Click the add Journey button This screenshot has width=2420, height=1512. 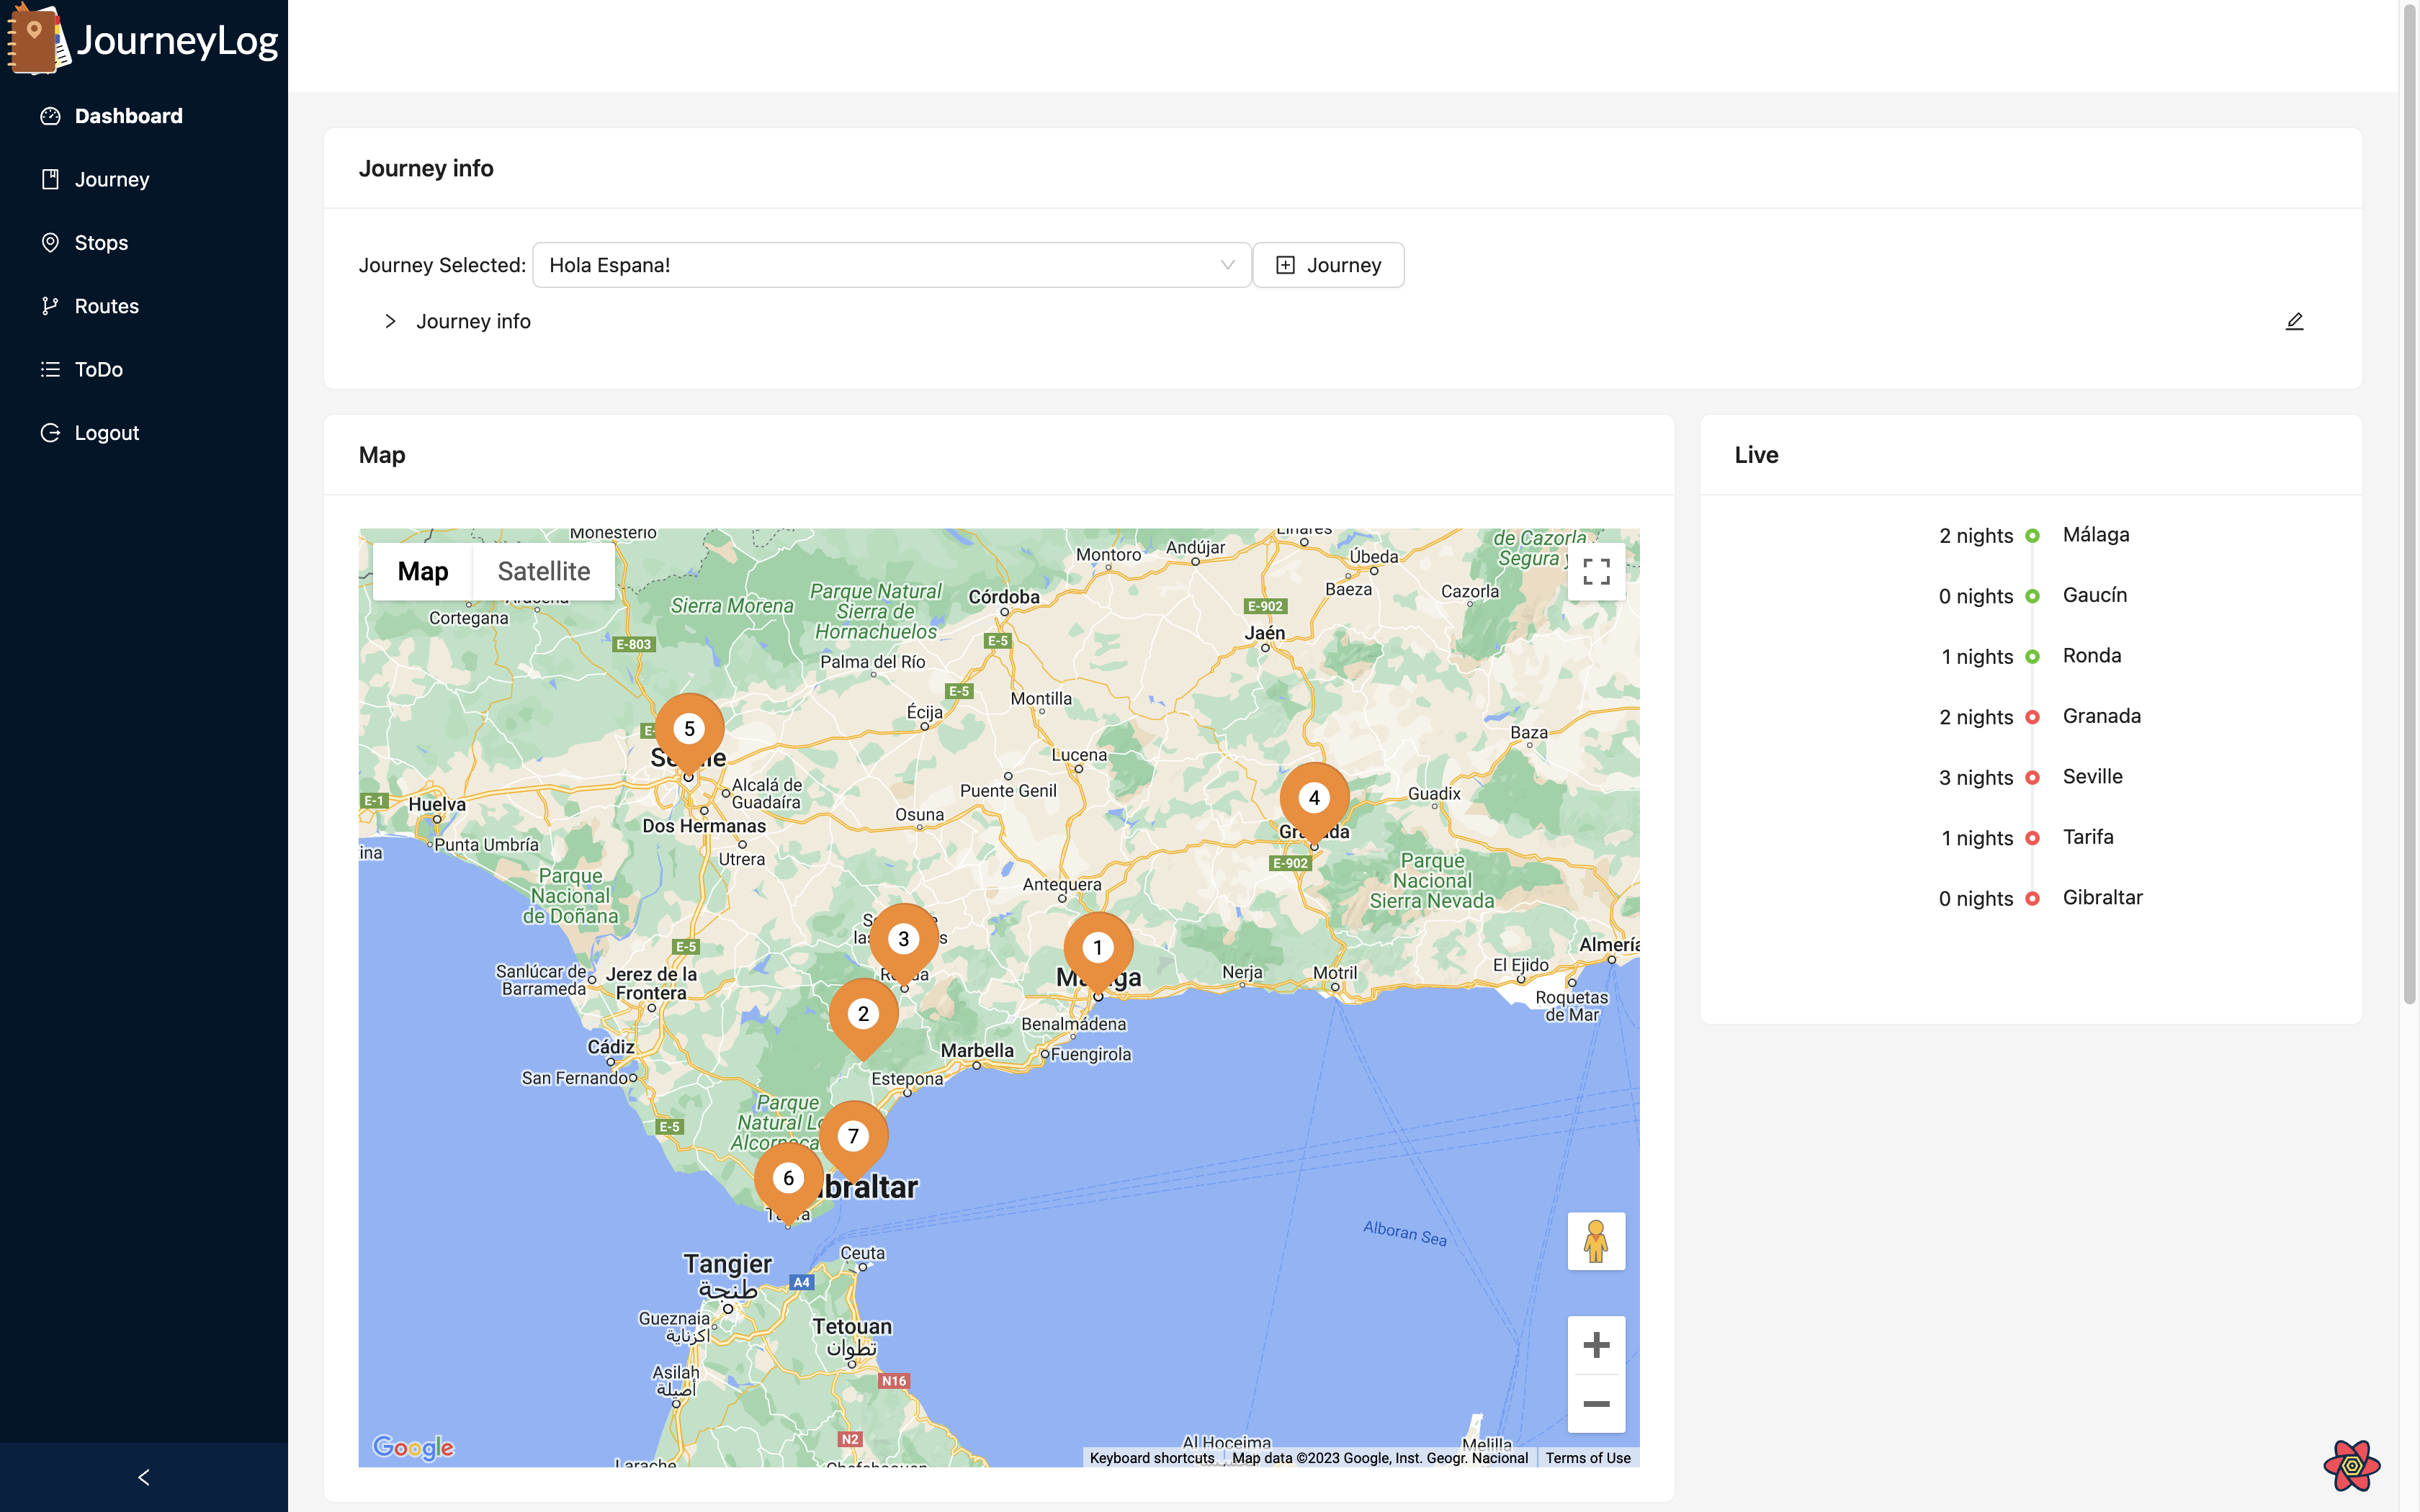[x=1328, y=265]
